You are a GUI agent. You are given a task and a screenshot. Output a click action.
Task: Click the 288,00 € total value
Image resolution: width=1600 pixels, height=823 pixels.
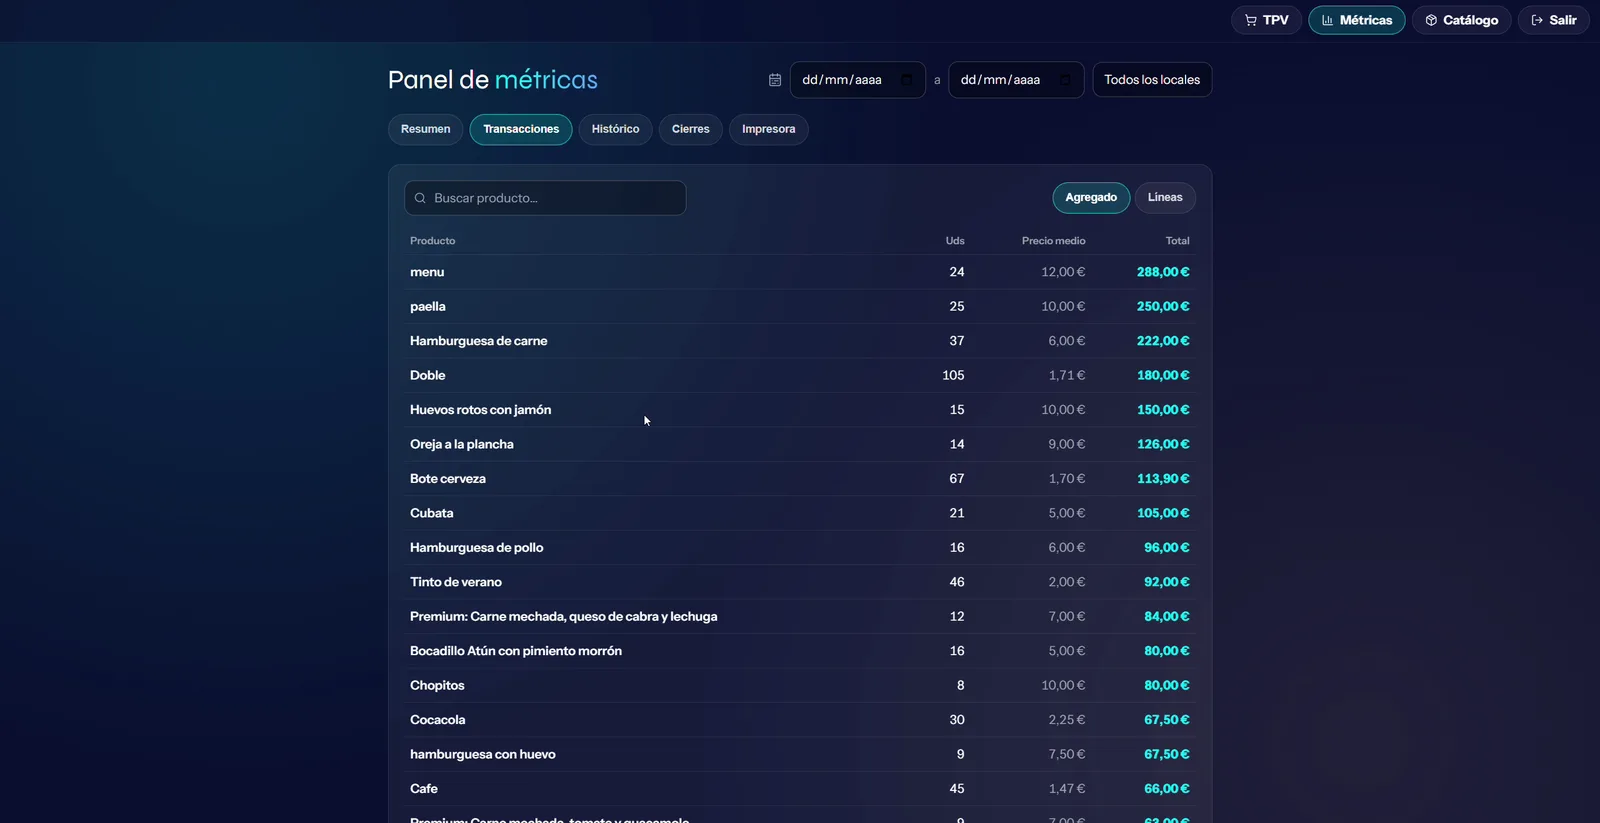coord(1163,272)
